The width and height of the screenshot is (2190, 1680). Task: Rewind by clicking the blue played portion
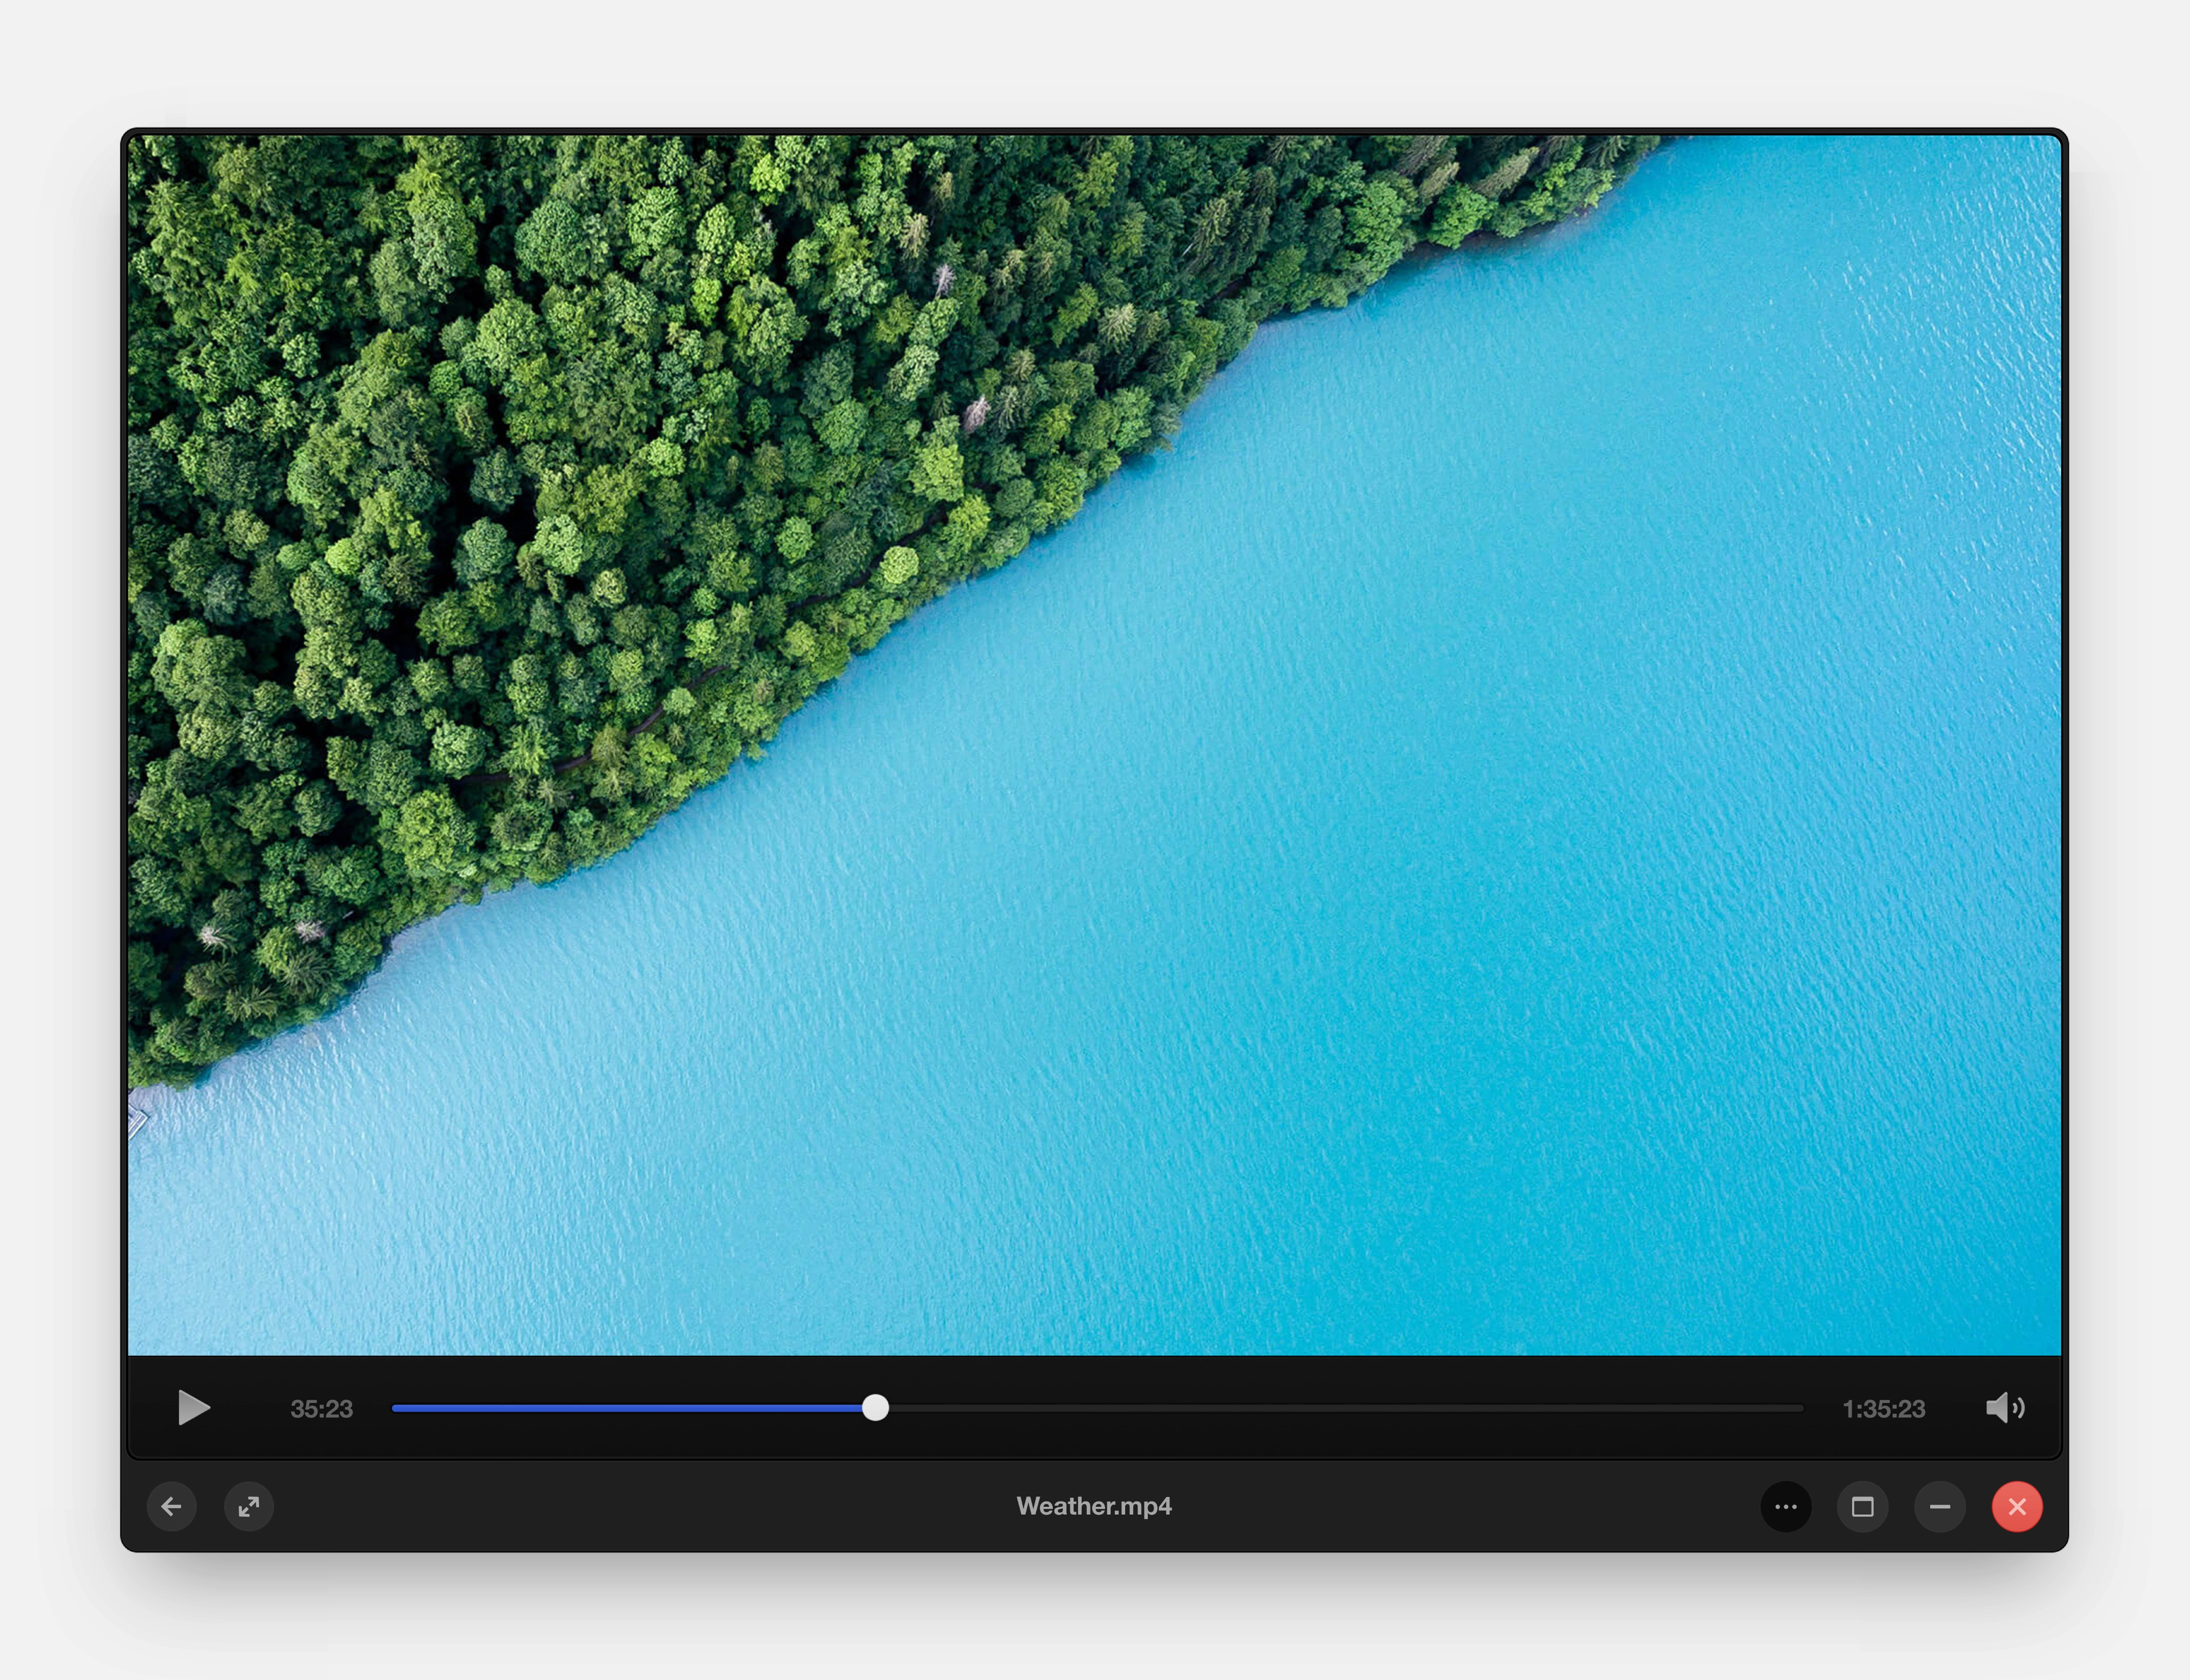point(627,1408)
